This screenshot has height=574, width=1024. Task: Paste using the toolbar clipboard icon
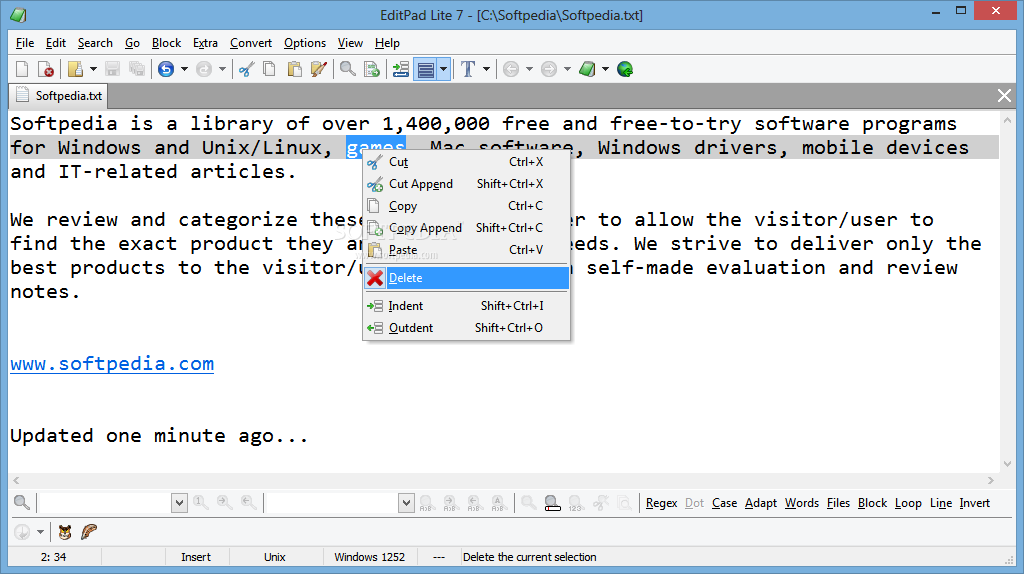(x=295, y=69)
